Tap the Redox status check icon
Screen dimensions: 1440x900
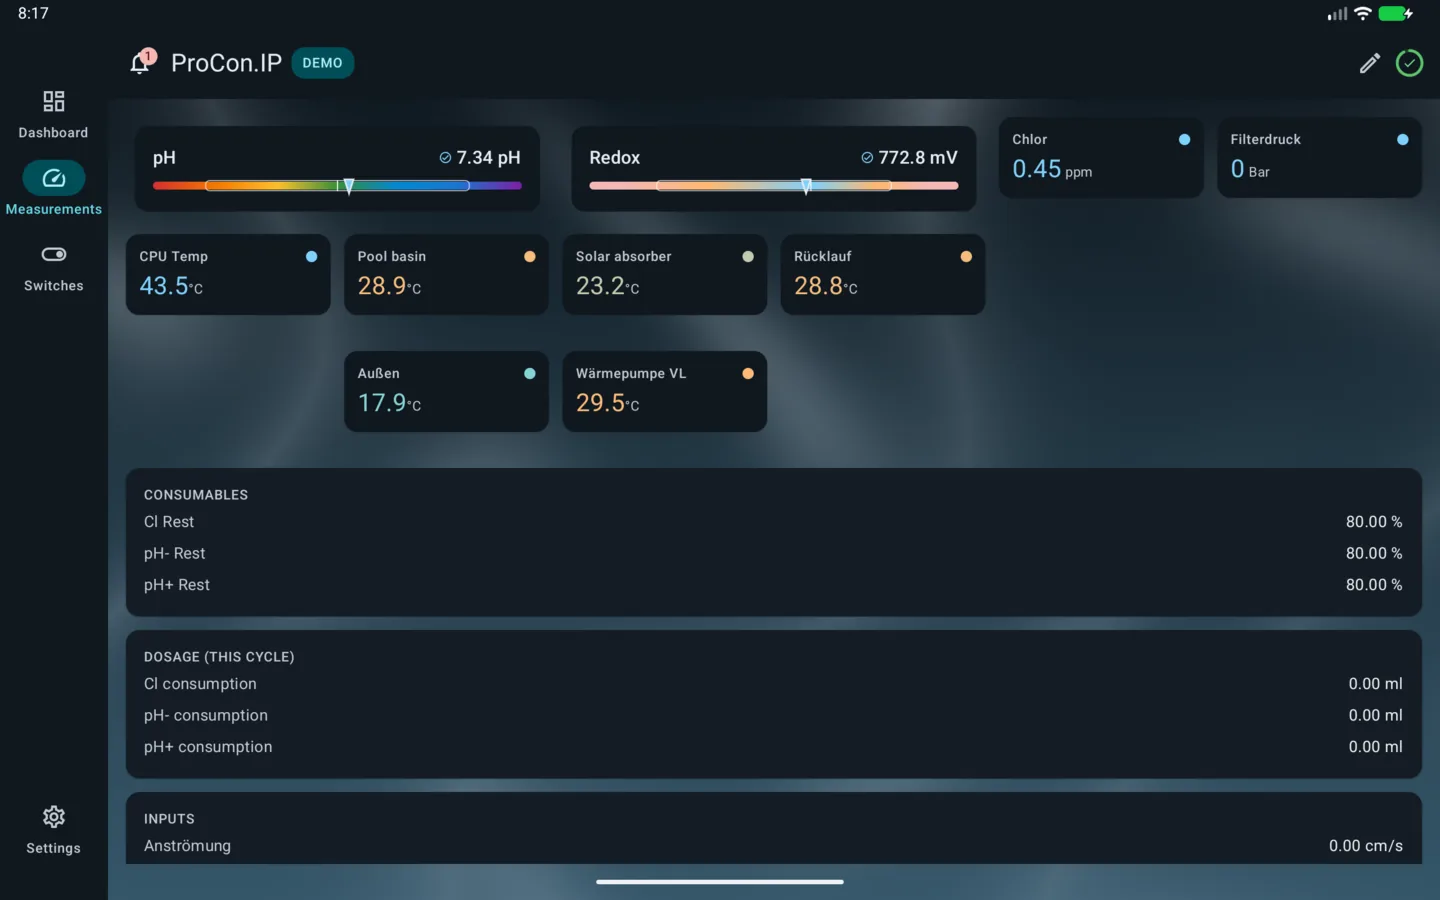pyautogui.click(x=867, y=158)
